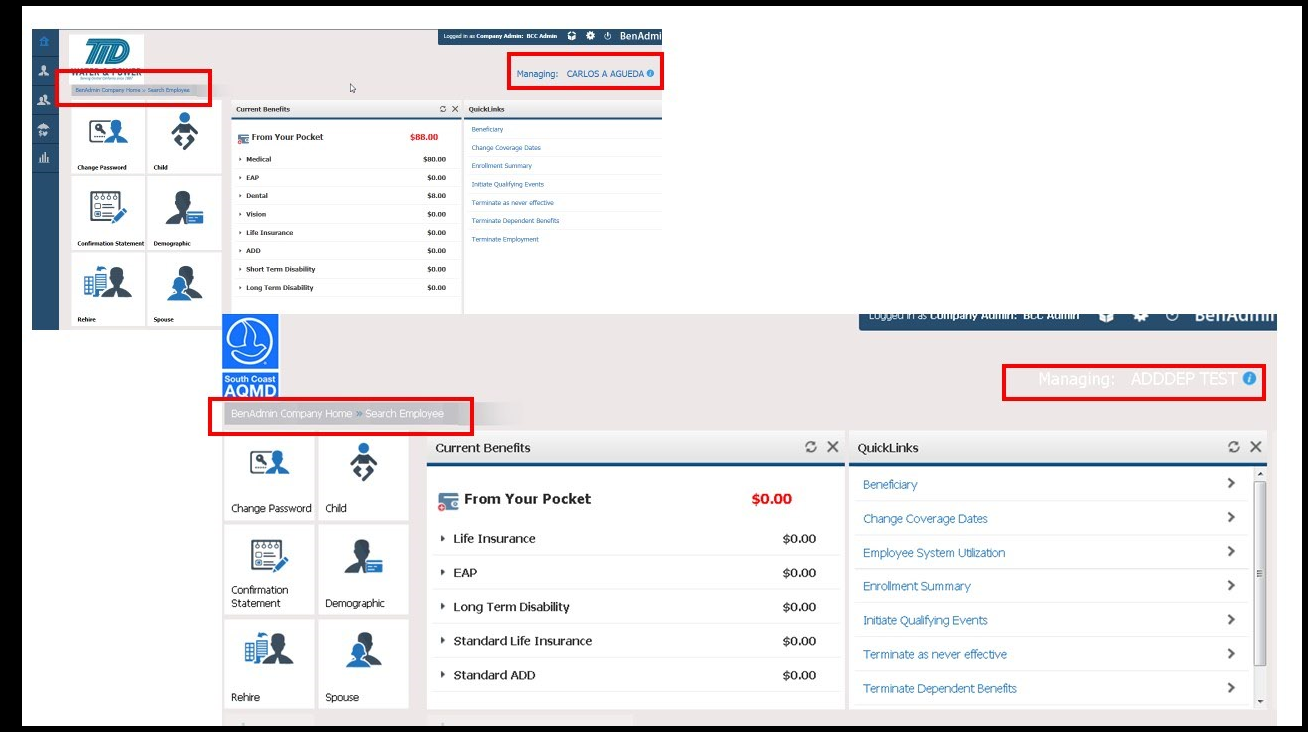Click info icon beside CARLOS A AGUEDA
Image resolution: width=1308 pixels, height=732 pixels.
[650, 74]
